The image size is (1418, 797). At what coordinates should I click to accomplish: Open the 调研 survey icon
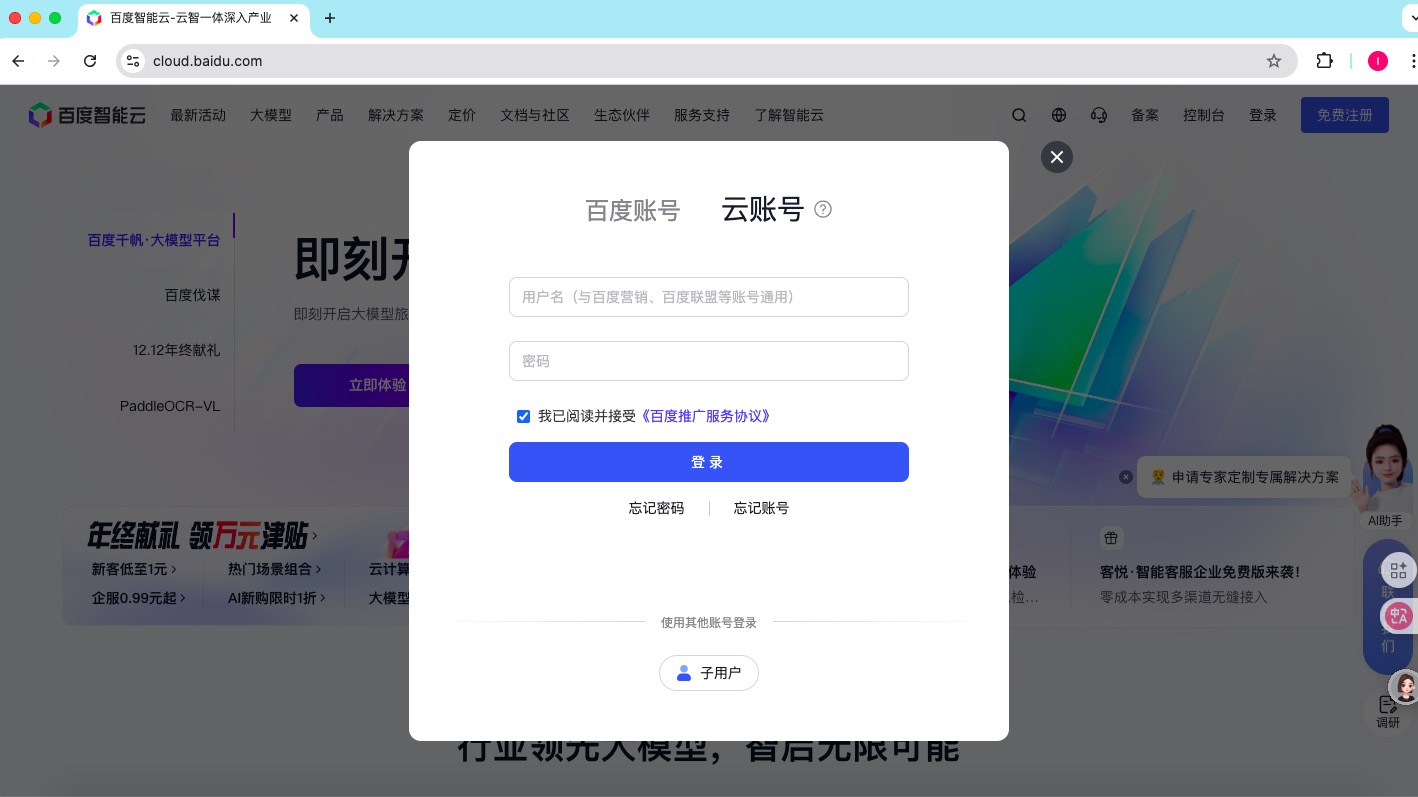[x=1388, y=705]
